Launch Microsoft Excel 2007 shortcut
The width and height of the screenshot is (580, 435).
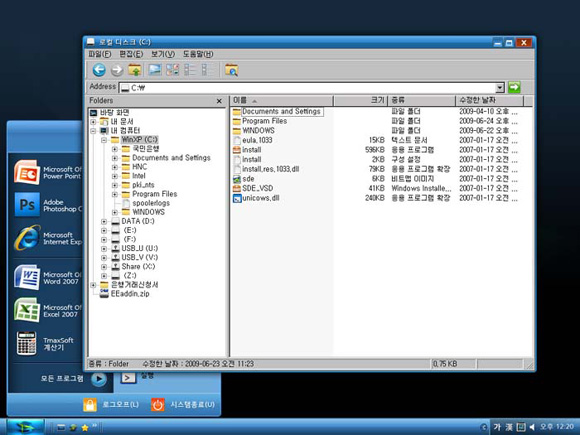[x=47, y=310]
